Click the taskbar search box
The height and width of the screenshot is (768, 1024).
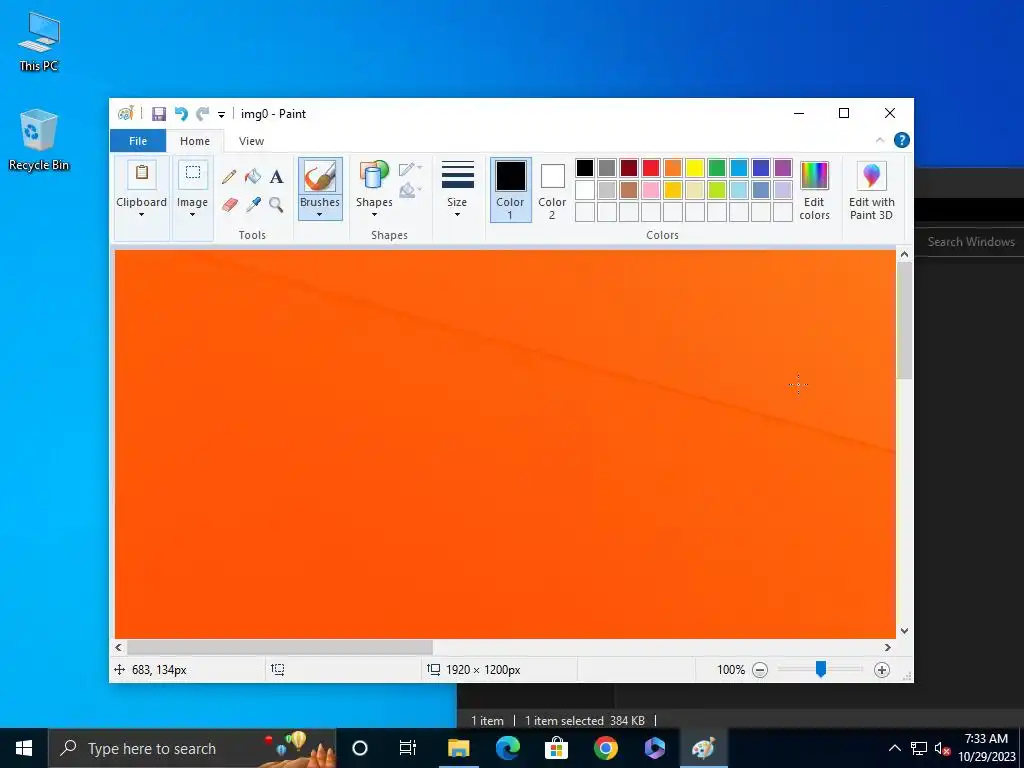click(x=192, y=748)
